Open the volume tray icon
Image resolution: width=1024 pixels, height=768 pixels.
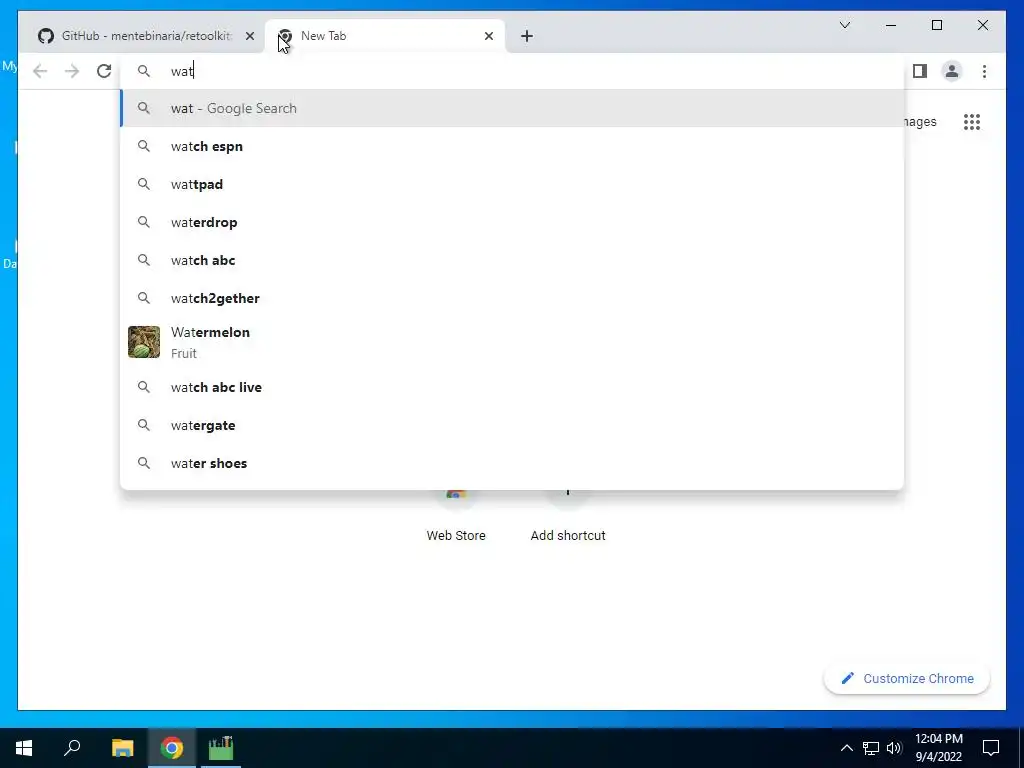[894, 748]
